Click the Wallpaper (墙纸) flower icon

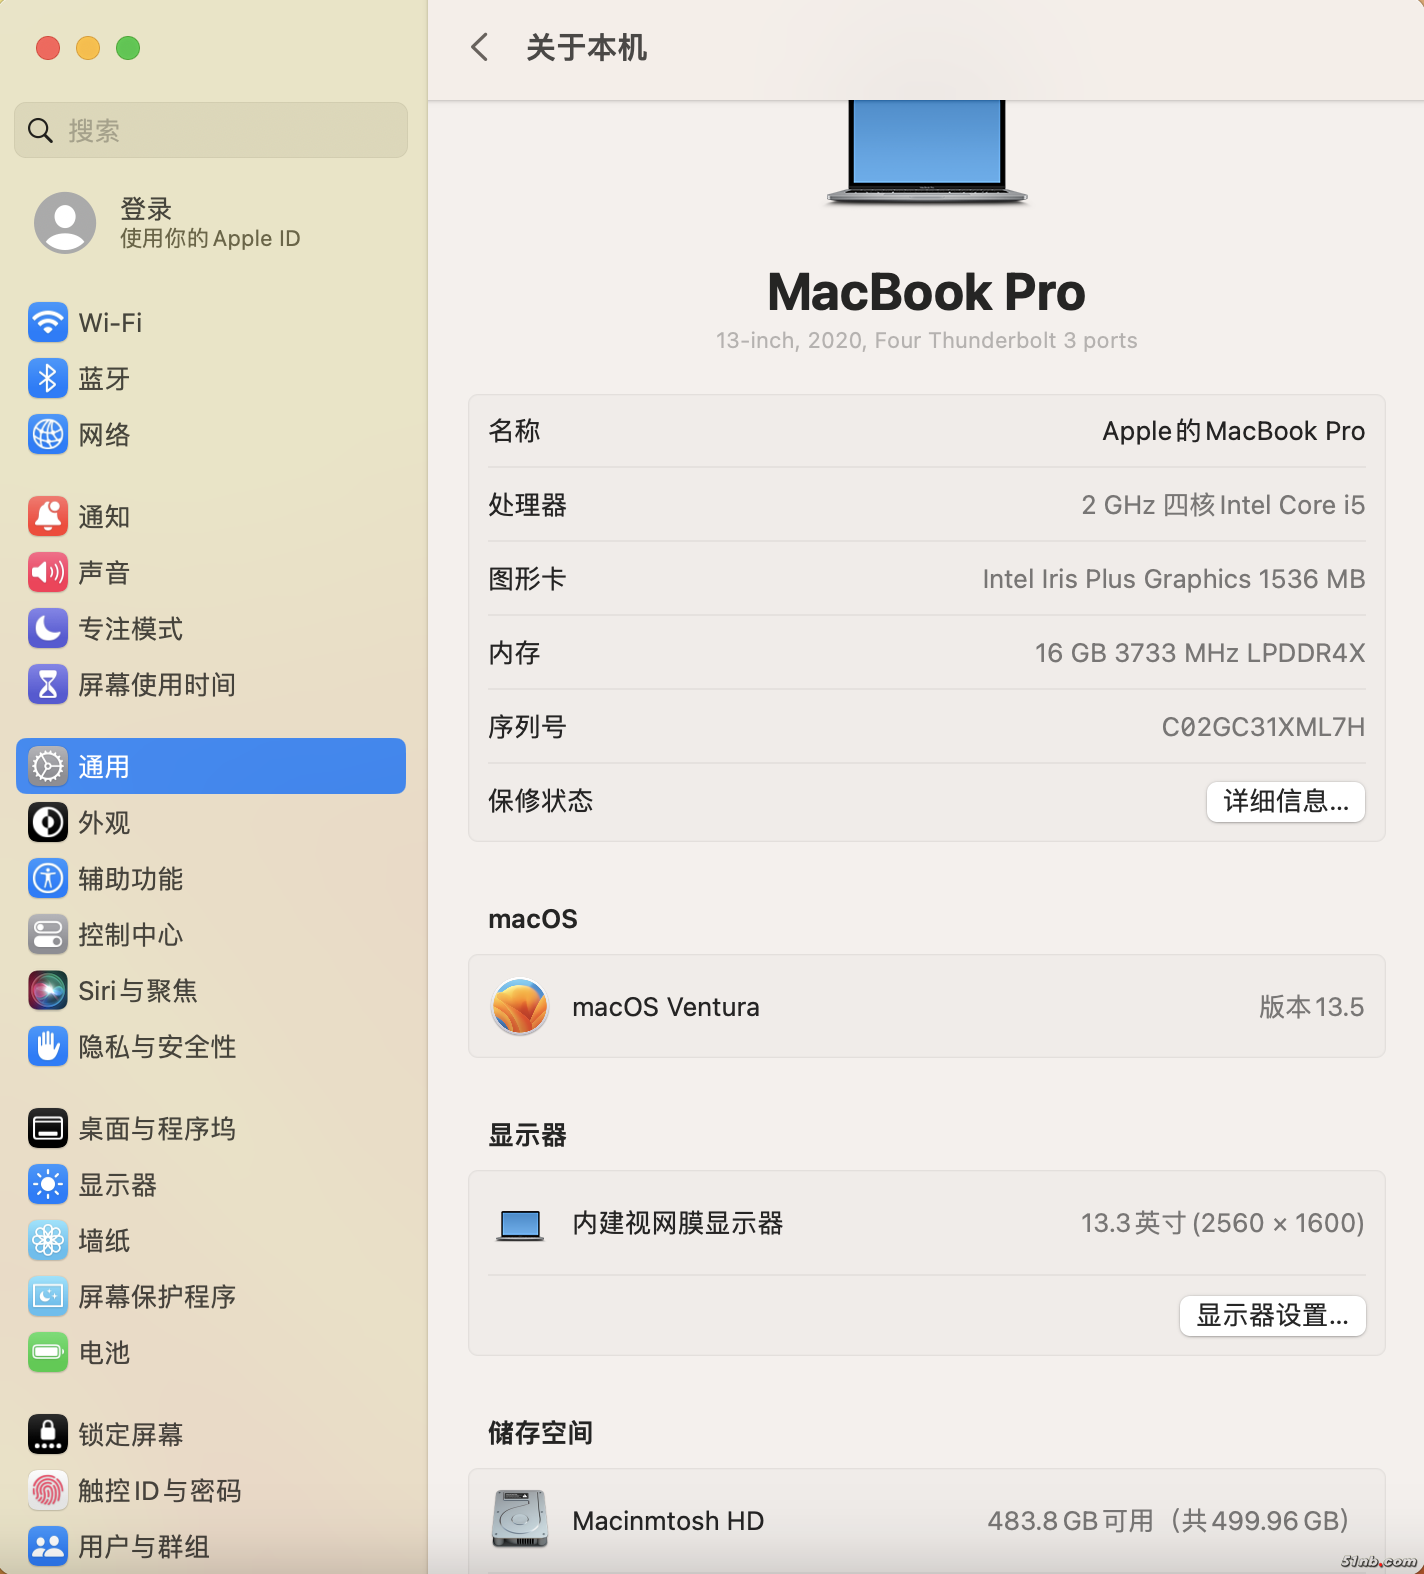click(x=48, y=1240)
